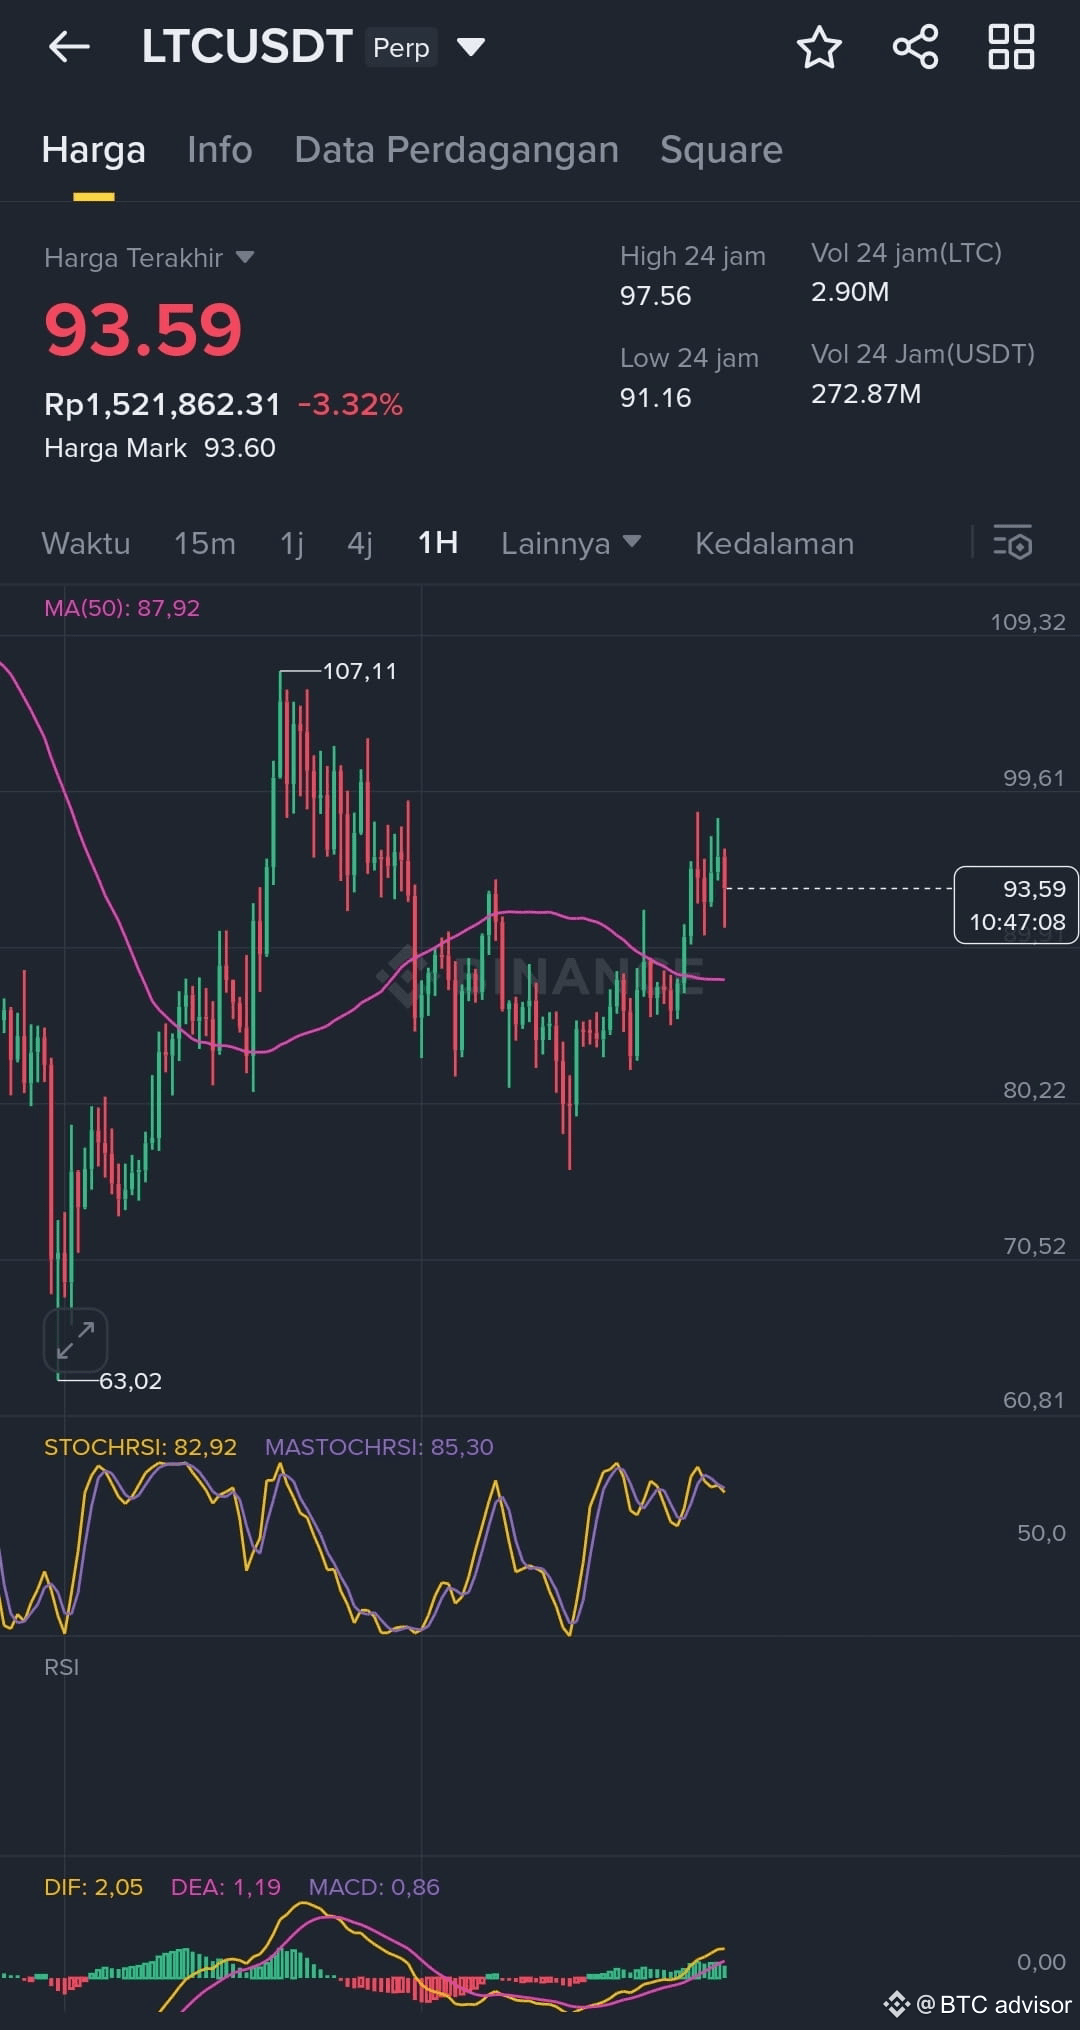The height and width of the screenshot is (2030, 1080).
Task: Tap the 80,22 price axis label
Action: coord(1034,1090)
